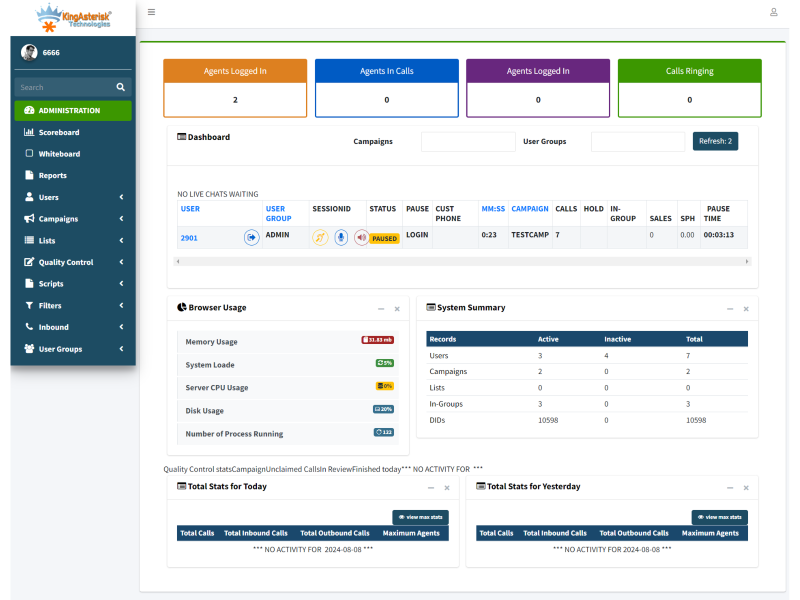Click the red Memory Usage badge
800x600 pixels.
pos(379,341)
